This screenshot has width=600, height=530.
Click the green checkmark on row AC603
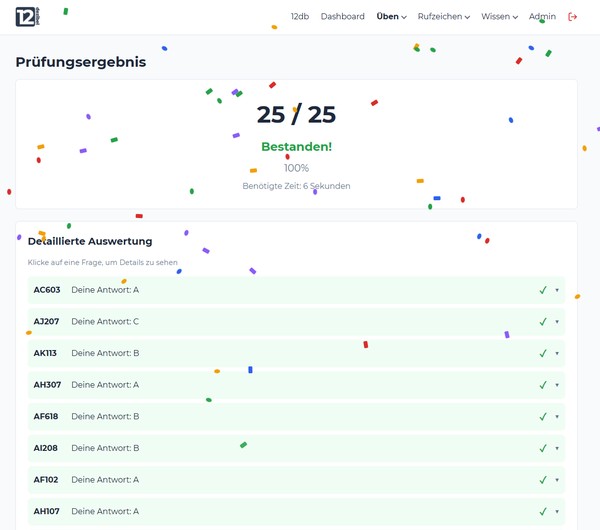coord(543,290)
